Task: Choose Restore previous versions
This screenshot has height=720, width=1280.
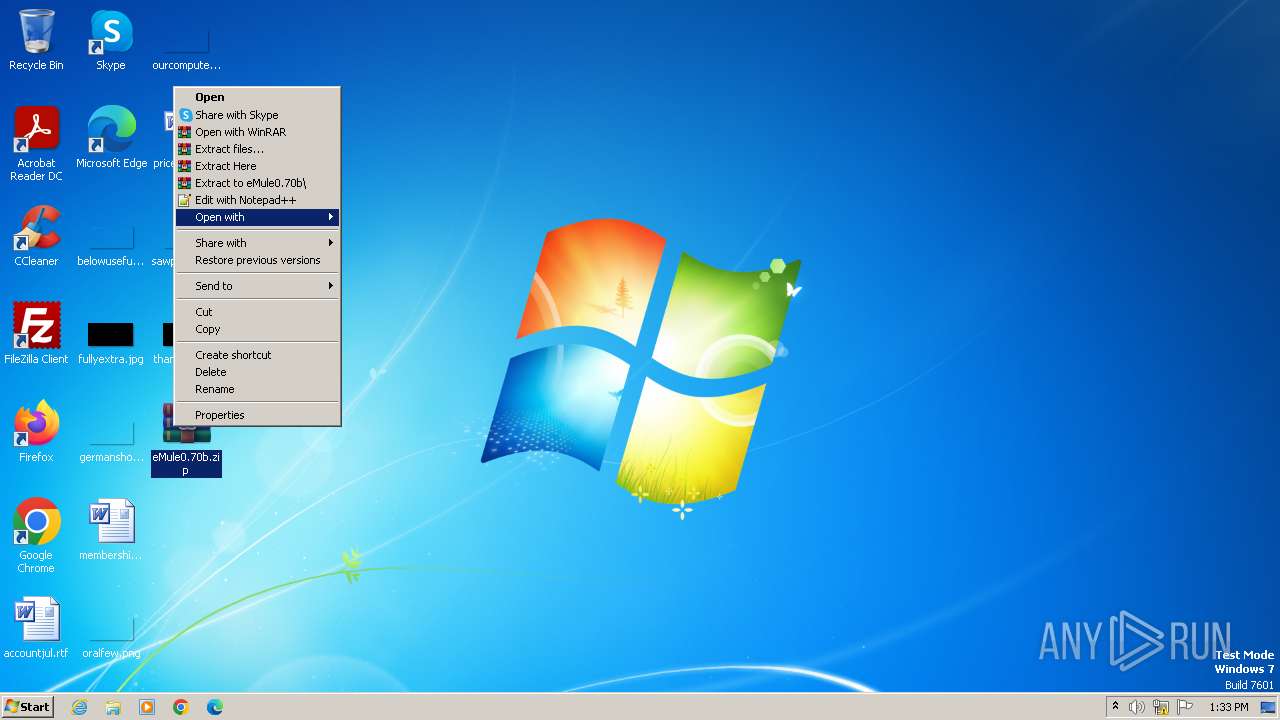Action: [258, 260]
